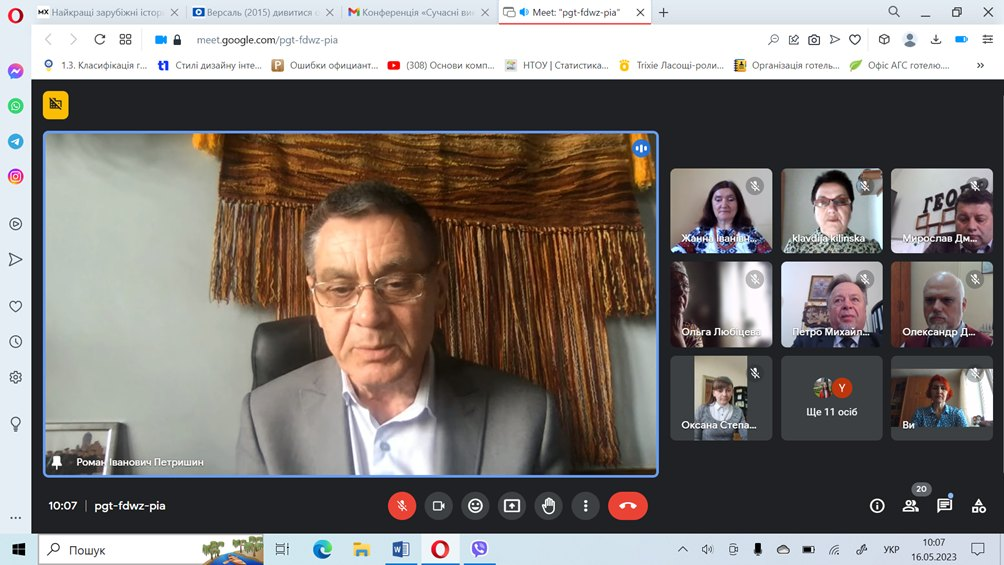This screenshot has width=1004, height=565.
Task: Open the Ще 11 осіб tile
Action: point(832,398)
